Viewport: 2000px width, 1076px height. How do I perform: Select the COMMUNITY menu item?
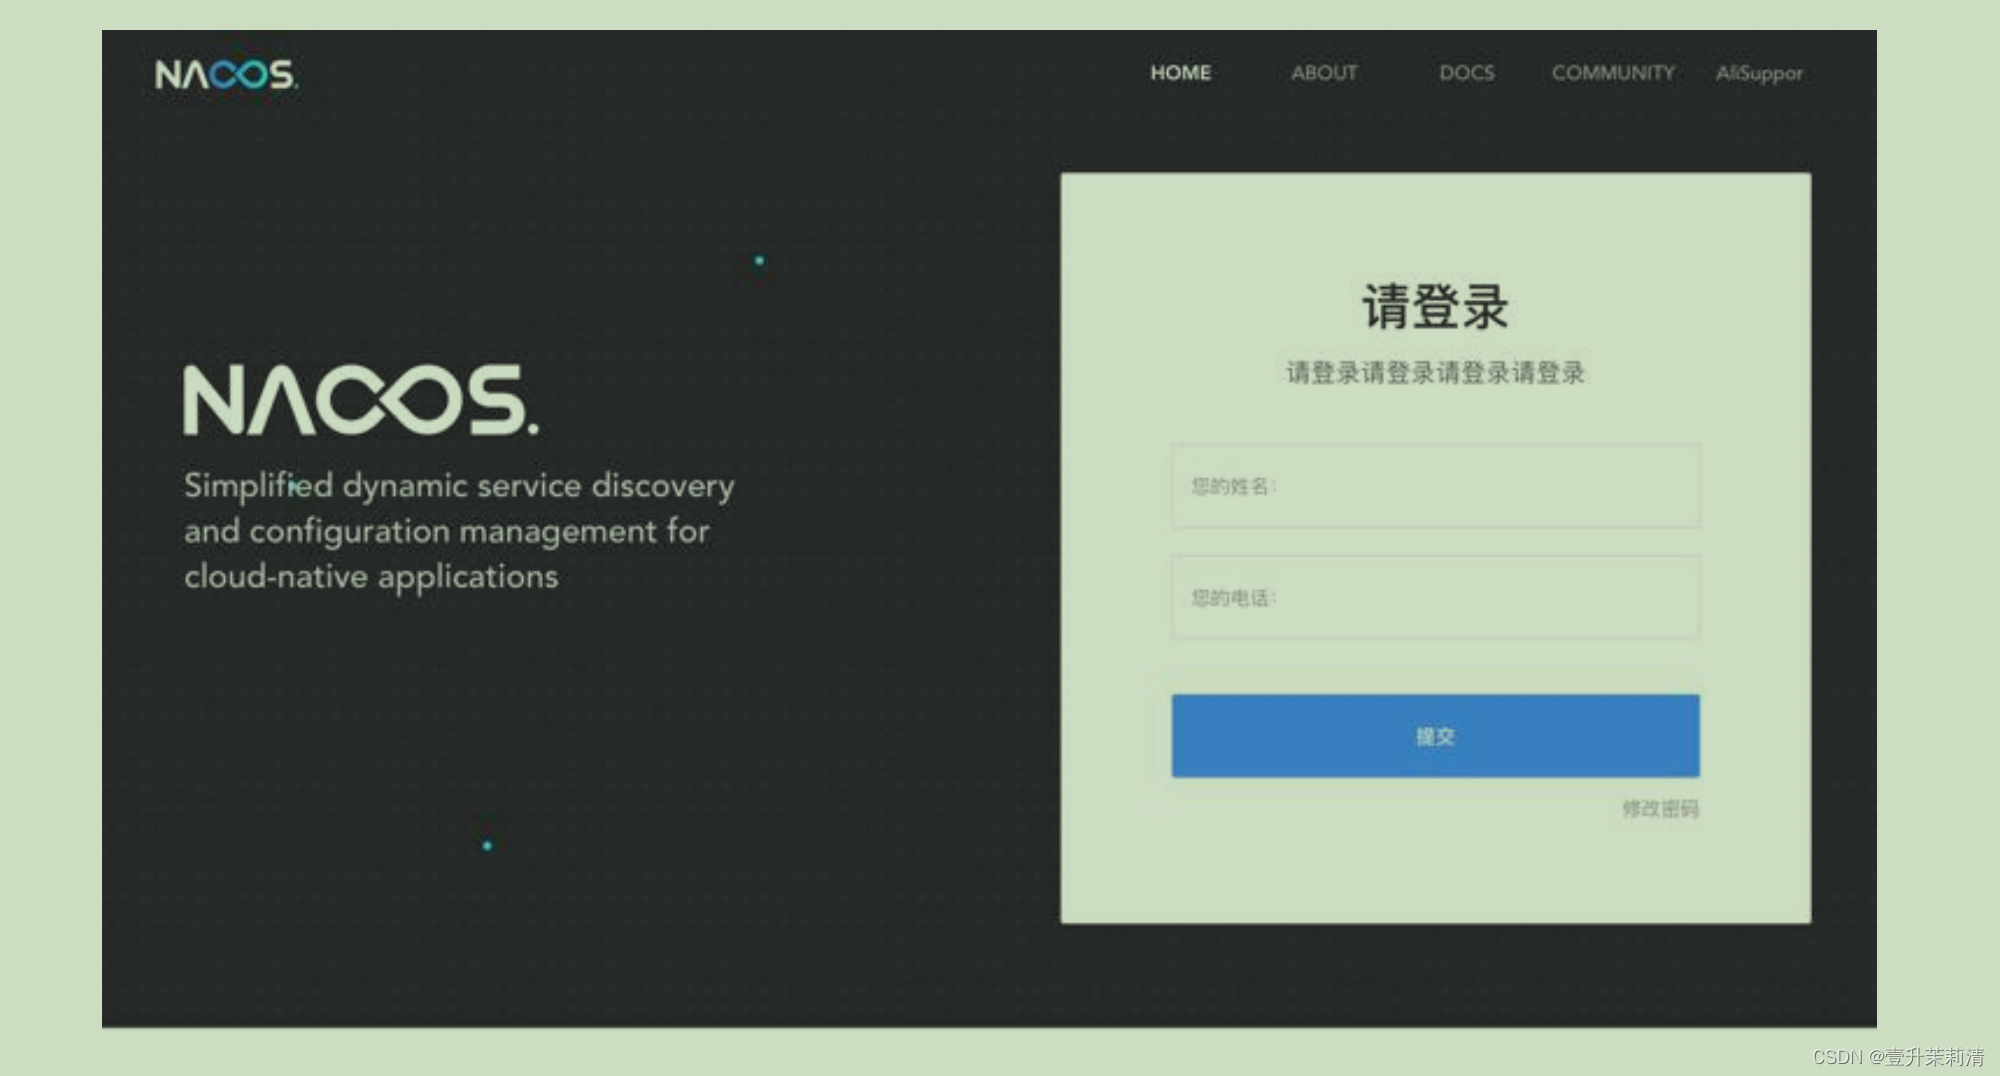click(1613, 73)
